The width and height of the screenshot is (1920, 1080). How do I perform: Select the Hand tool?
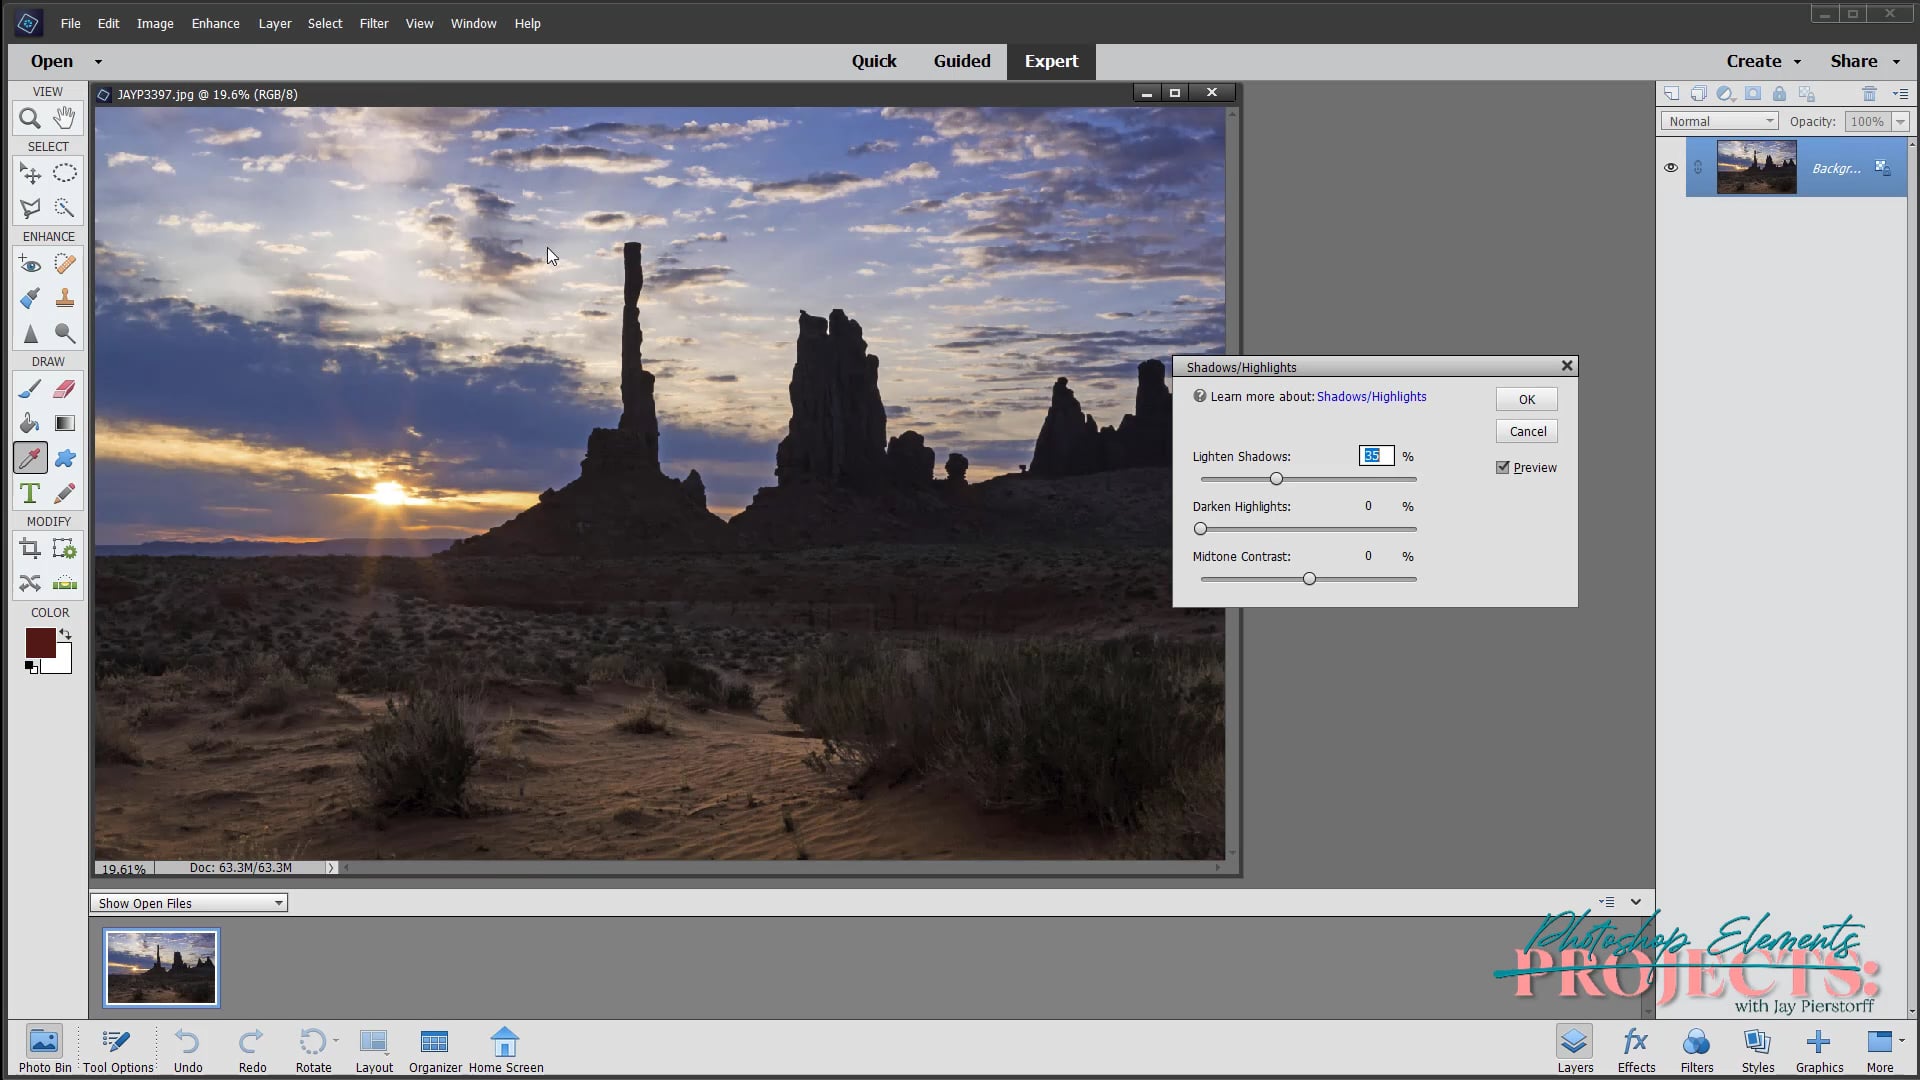[64, 119]
